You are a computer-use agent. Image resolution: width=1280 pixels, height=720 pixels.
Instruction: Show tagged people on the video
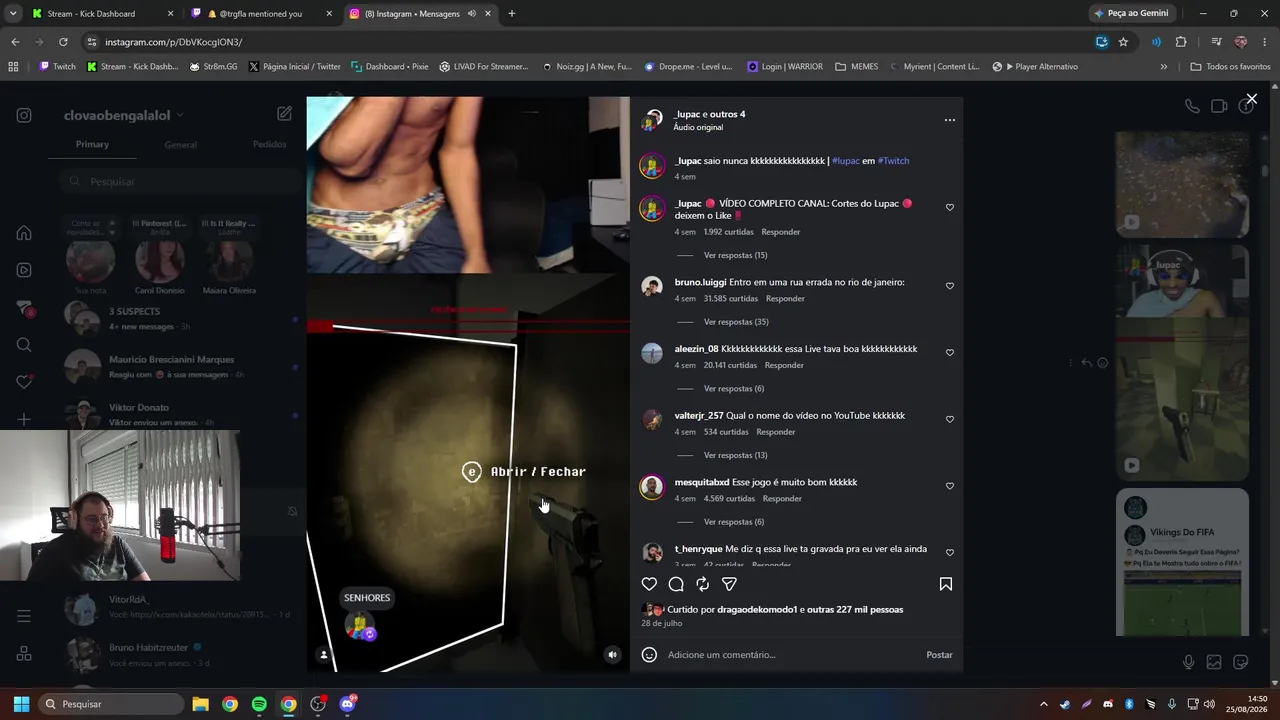323,655
